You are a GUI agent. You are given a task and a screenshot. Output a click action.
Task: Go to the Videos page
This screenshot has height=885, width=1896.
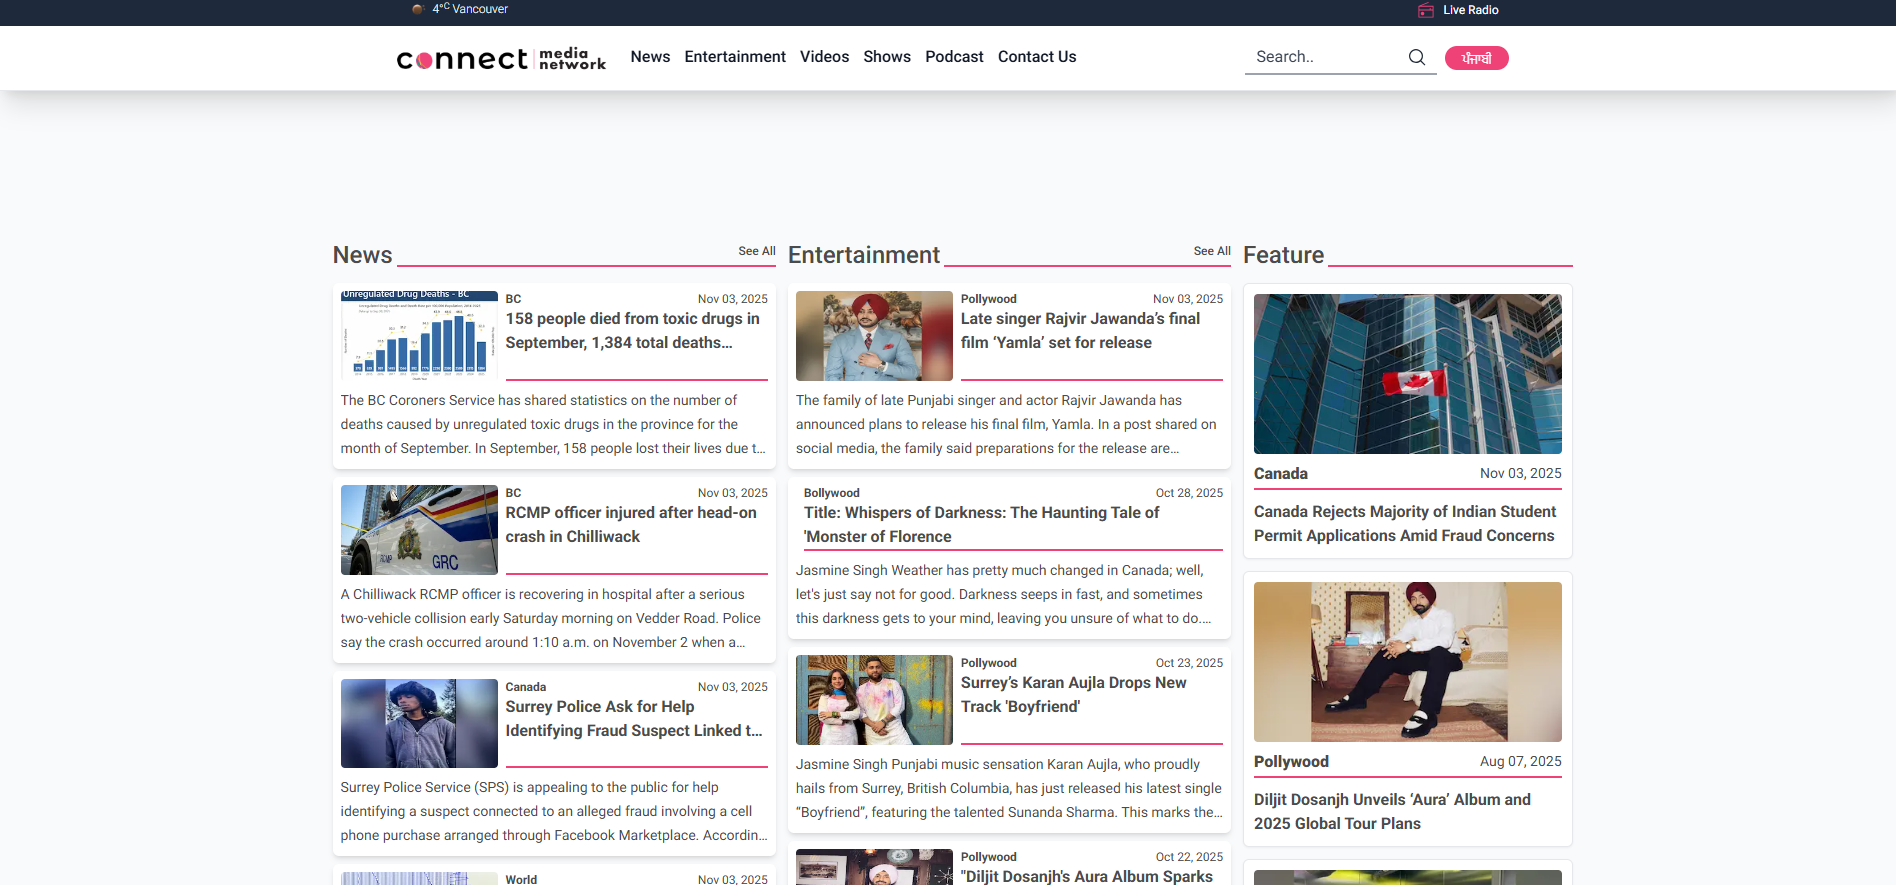coord(824,57)
